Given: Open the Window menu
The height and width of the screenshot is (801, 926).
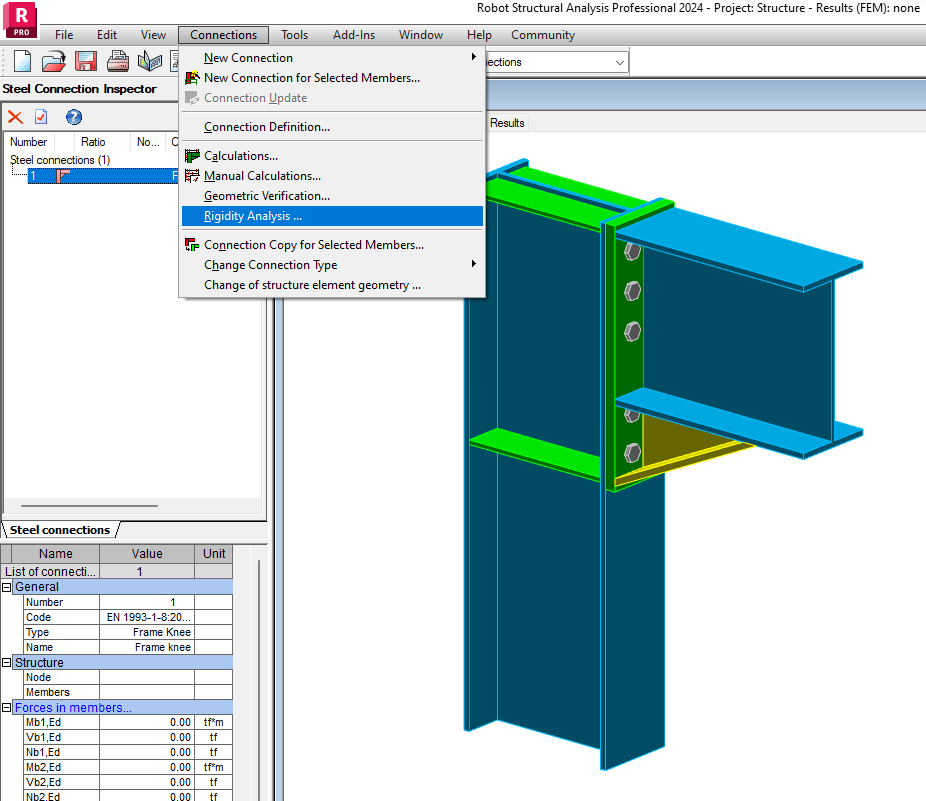Looking at the screenshot, I should tap(420, 35).
